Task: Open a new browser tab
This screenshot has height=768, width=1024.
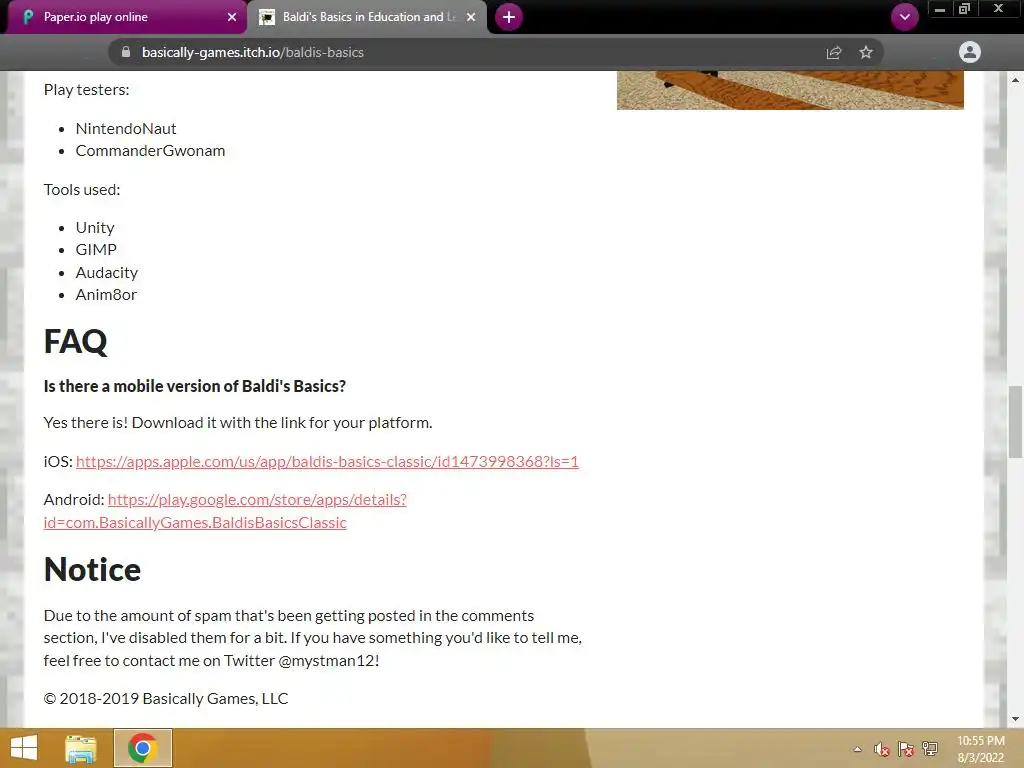Action: pos(509,17)
